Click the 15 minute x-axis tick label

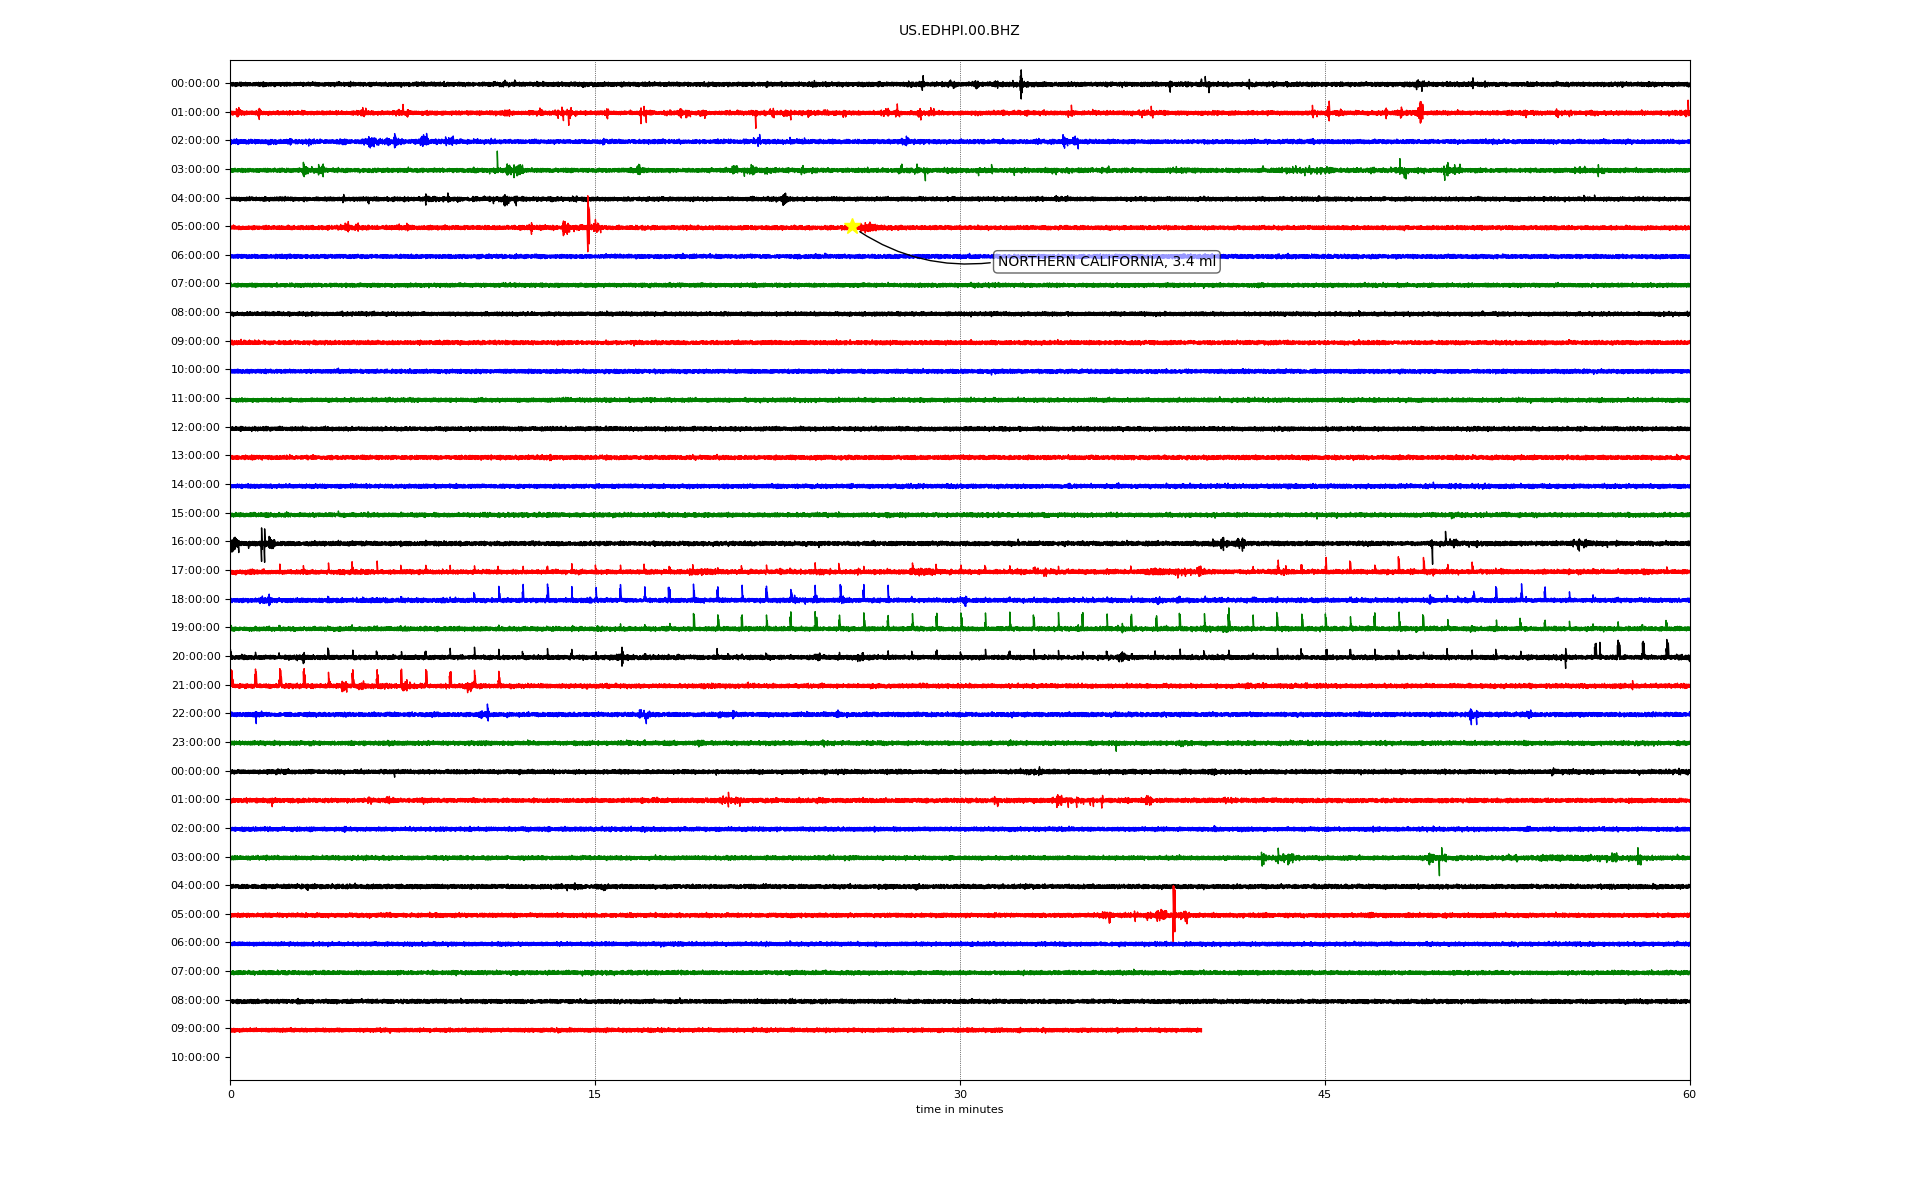click(x=595, y=1095)
